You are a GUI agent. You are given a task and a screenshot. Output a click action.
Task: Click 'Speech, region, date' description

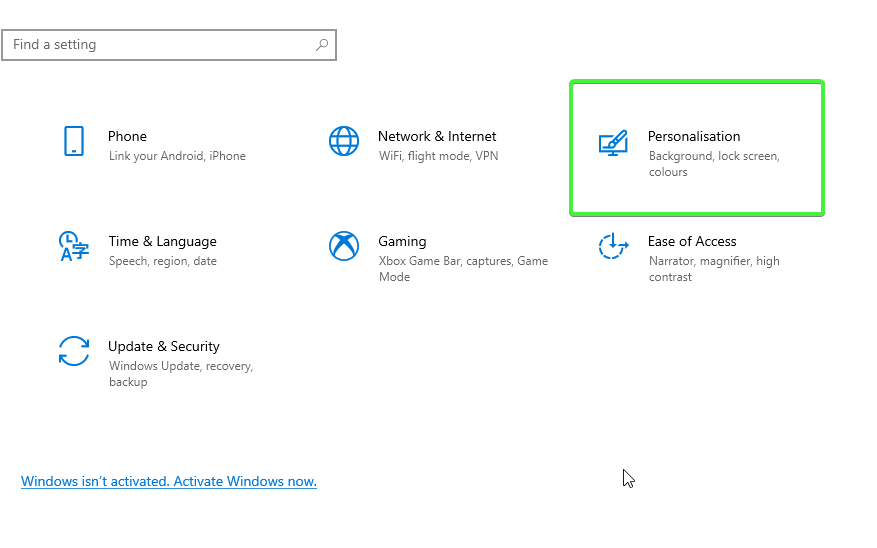click(163, 261)
